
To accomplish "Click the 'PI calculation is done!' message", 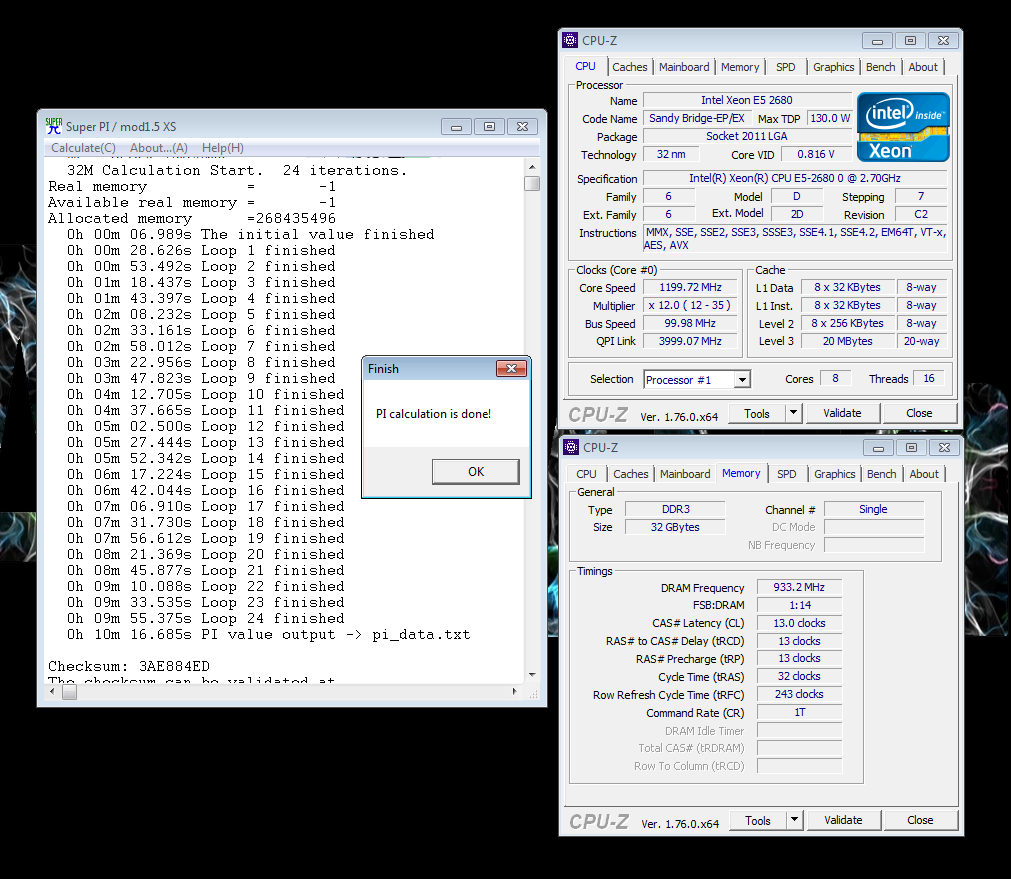I will point(433,414).
